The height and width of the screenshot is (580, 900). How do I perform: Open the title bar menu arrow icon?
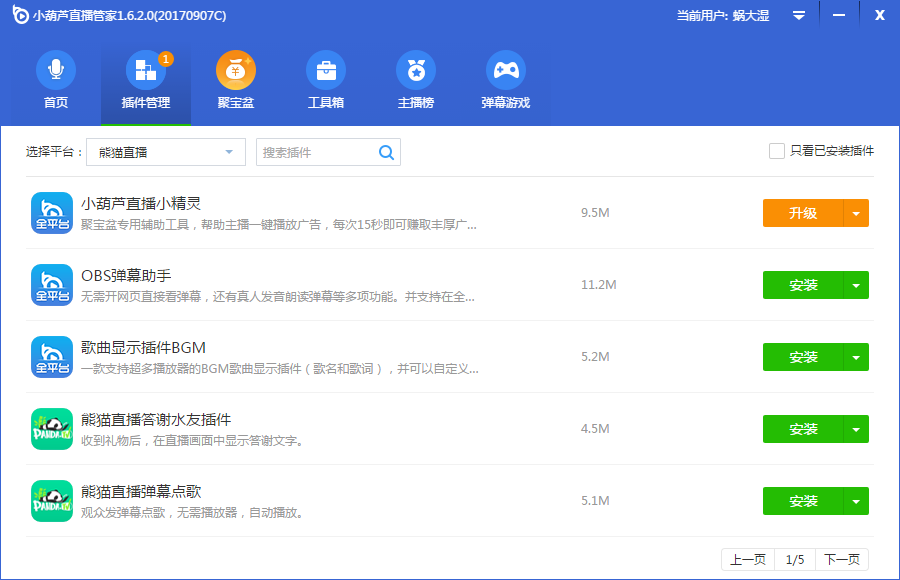pyautogui.click(x=799, y=15)
